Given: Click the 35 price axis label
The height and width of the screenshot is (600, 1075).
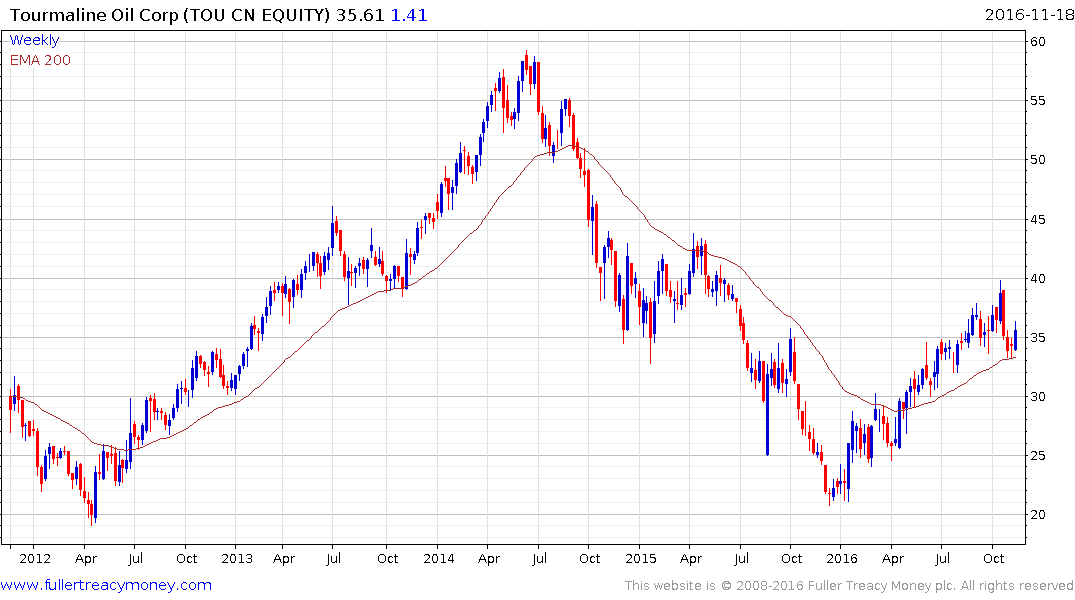Looking at the screenshot, I should pyautogui.click(x=1038, y=337).
